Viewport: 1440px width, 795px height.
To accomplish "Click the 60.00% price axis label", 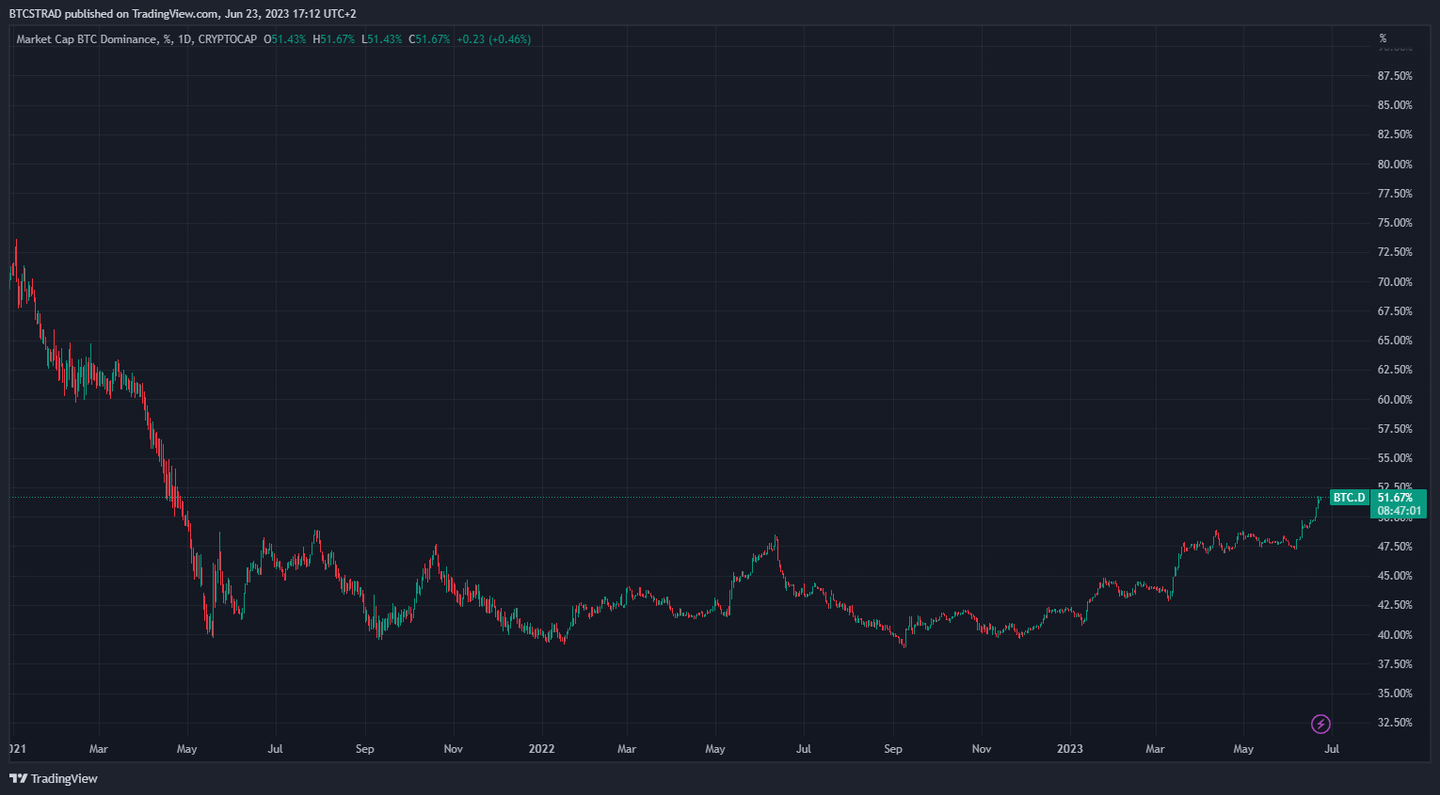I will pos(1394,399).
